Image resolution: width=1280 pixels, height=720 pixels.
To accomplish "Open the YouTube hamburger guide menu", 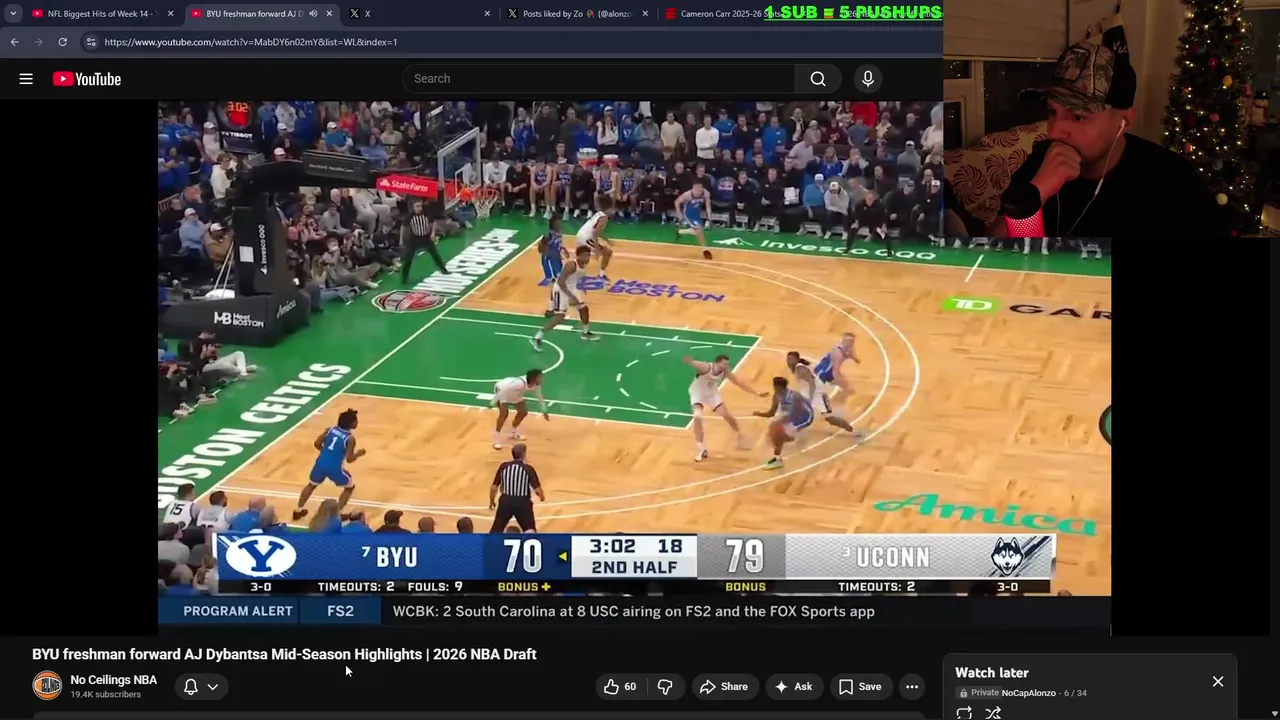I will pos(26,79).
